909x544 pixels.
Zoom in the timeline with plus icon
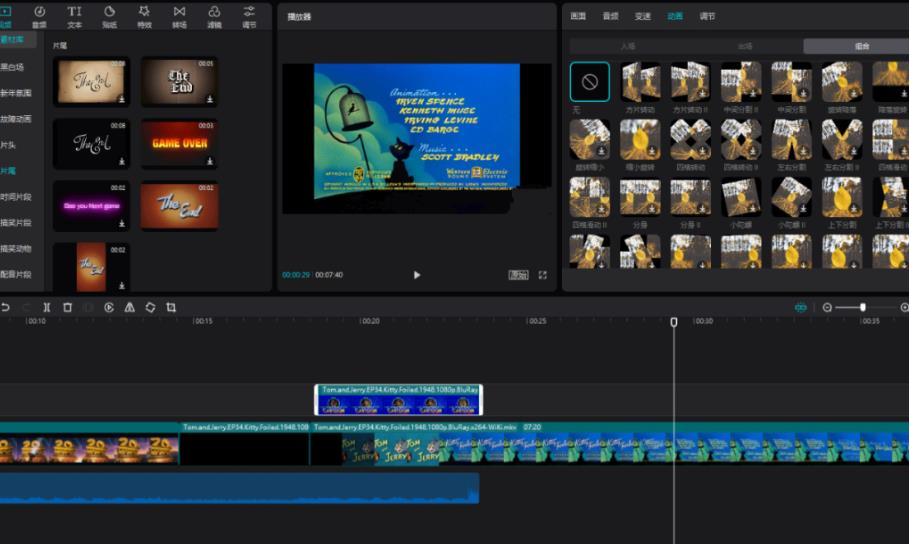(904, 307)
